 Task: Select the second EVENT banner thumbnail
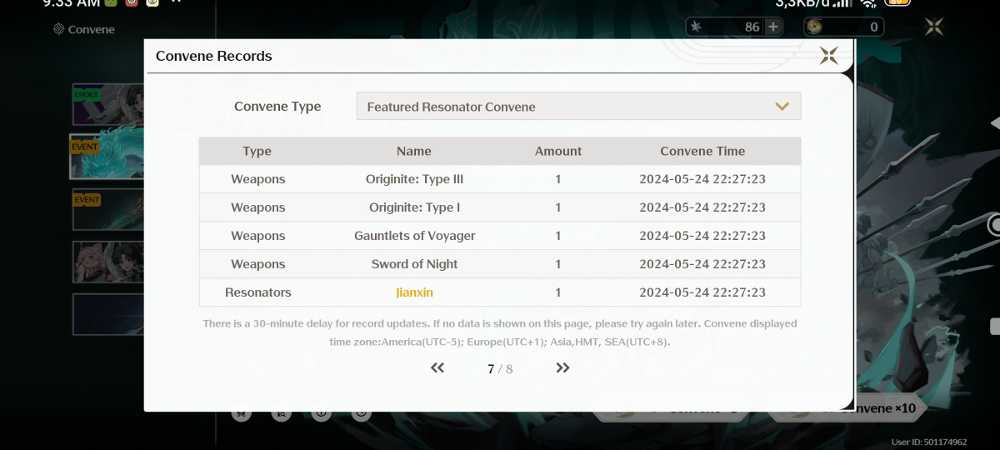click(x=108, y=209)
